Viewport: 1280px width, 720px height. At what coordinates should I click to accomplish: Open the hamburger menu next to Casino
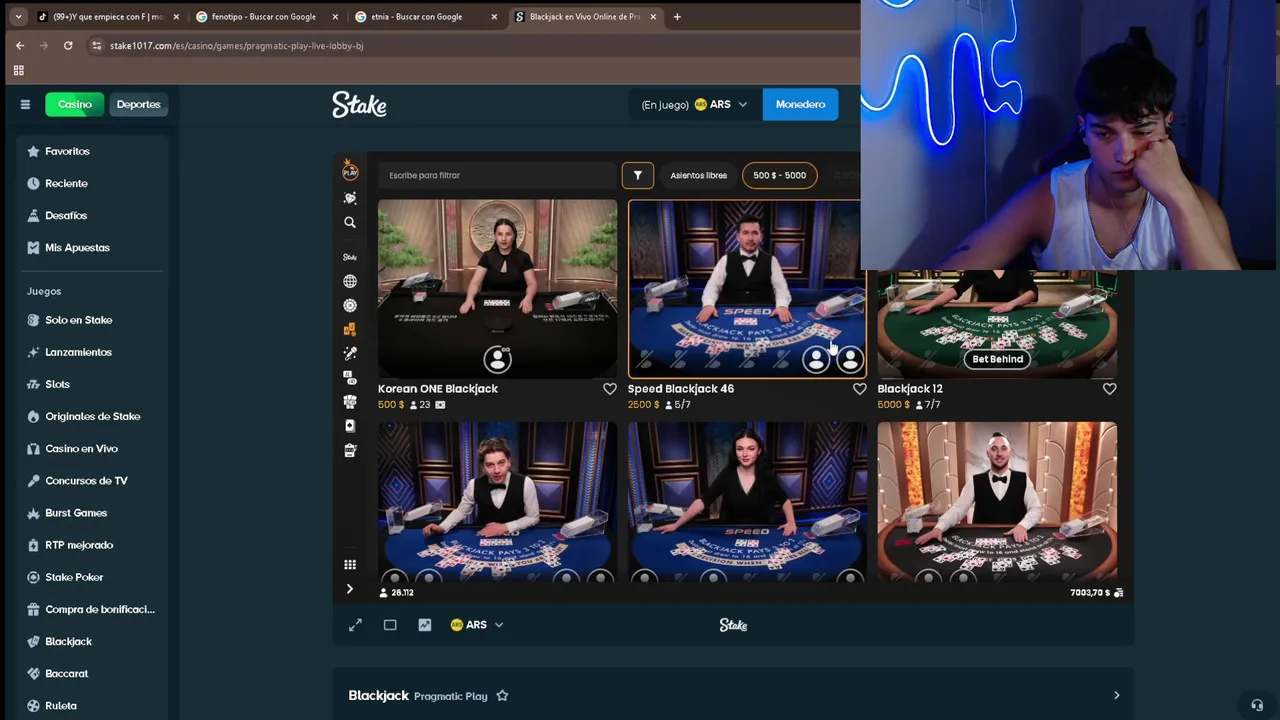pyautogui.click(x=25, y=104)
